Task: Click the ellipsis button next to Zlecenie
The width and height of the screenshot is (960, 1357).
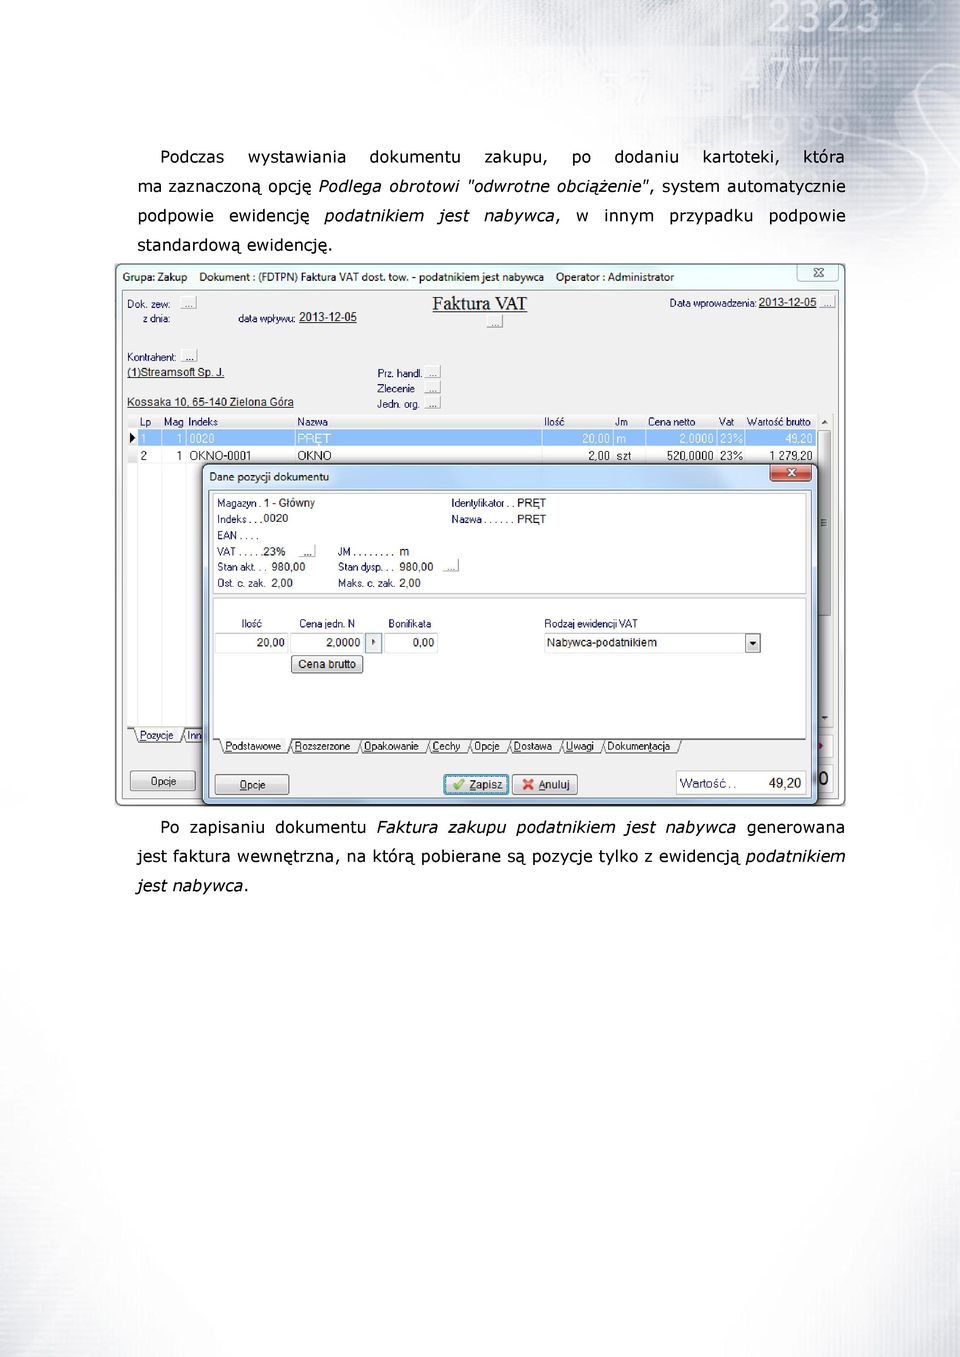Action: tap(432, 388)
